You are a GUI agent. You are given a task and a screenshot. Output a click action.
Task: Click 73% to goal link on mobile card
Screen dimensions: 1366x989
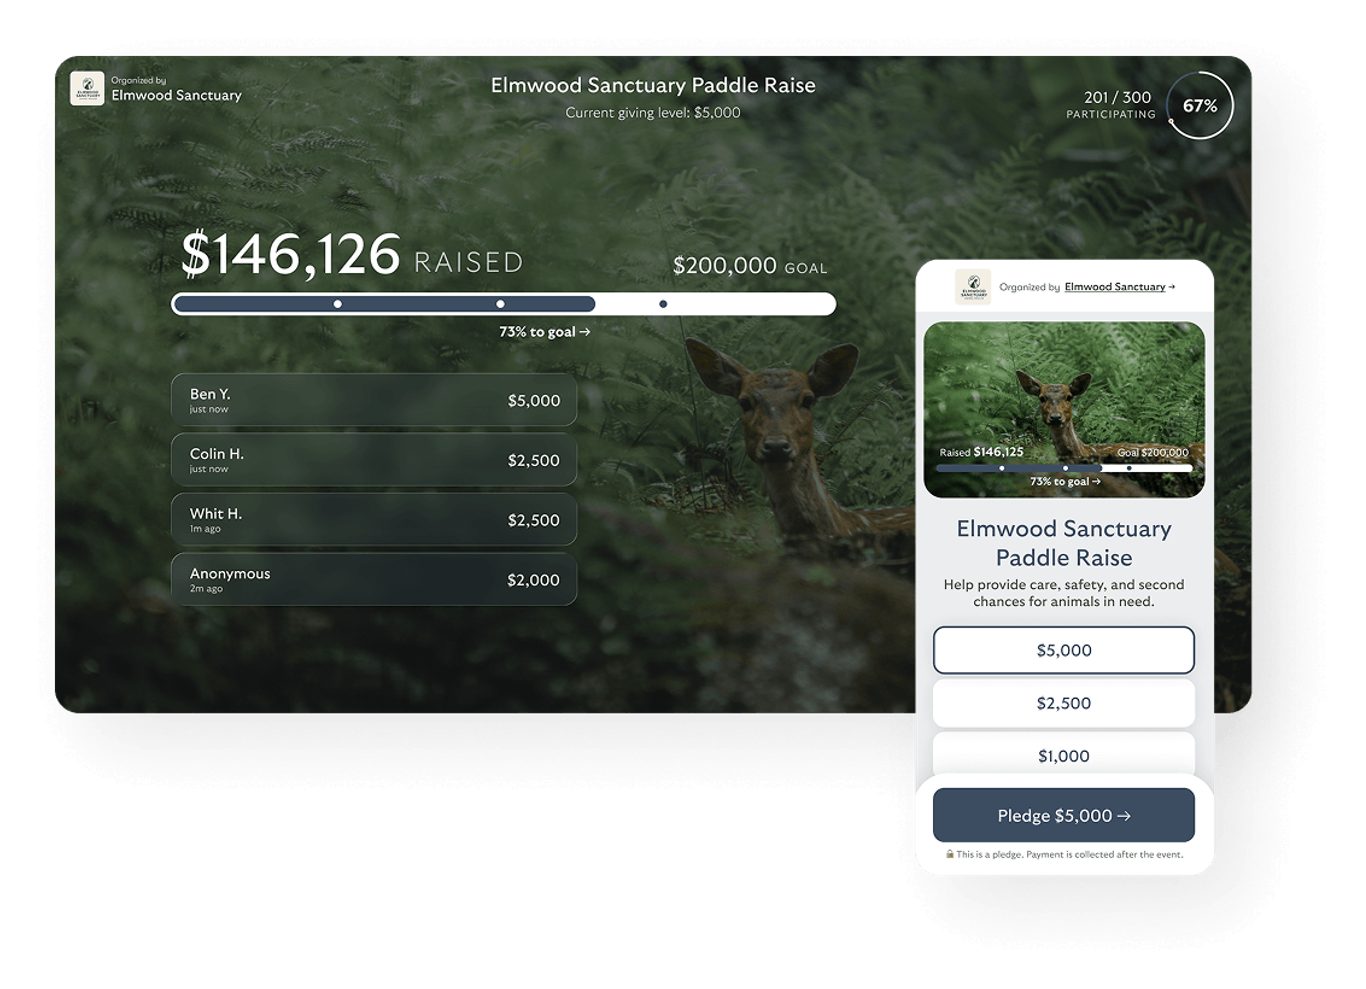(1064, 482)
